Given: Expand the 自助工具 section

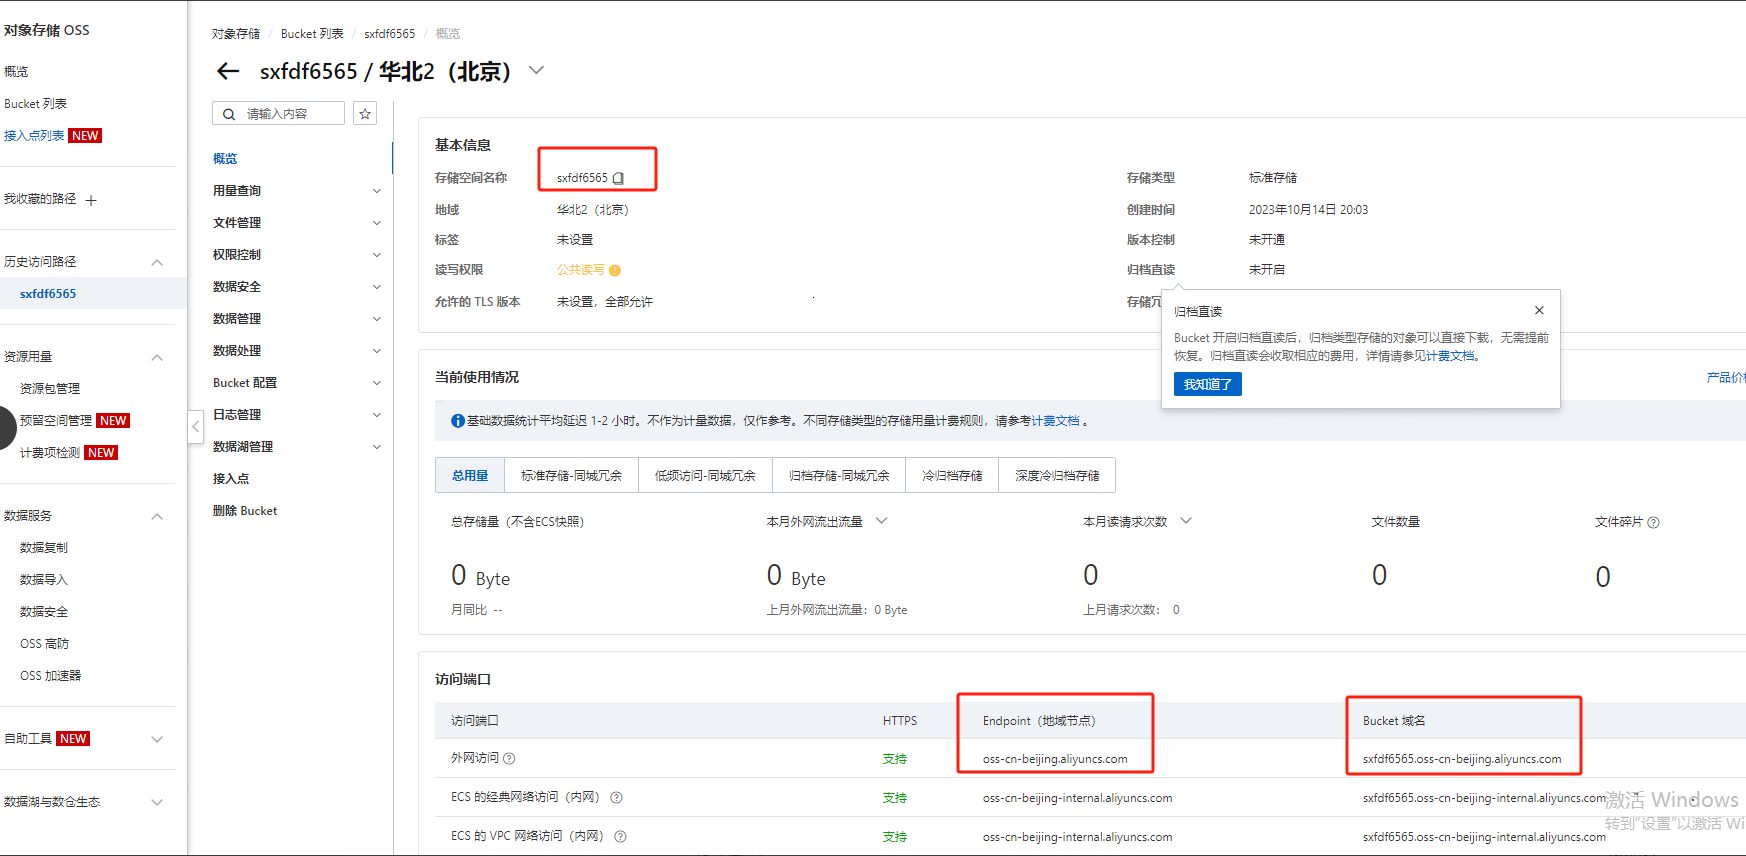Looking at the screenshot, I should tap(157, 739).
